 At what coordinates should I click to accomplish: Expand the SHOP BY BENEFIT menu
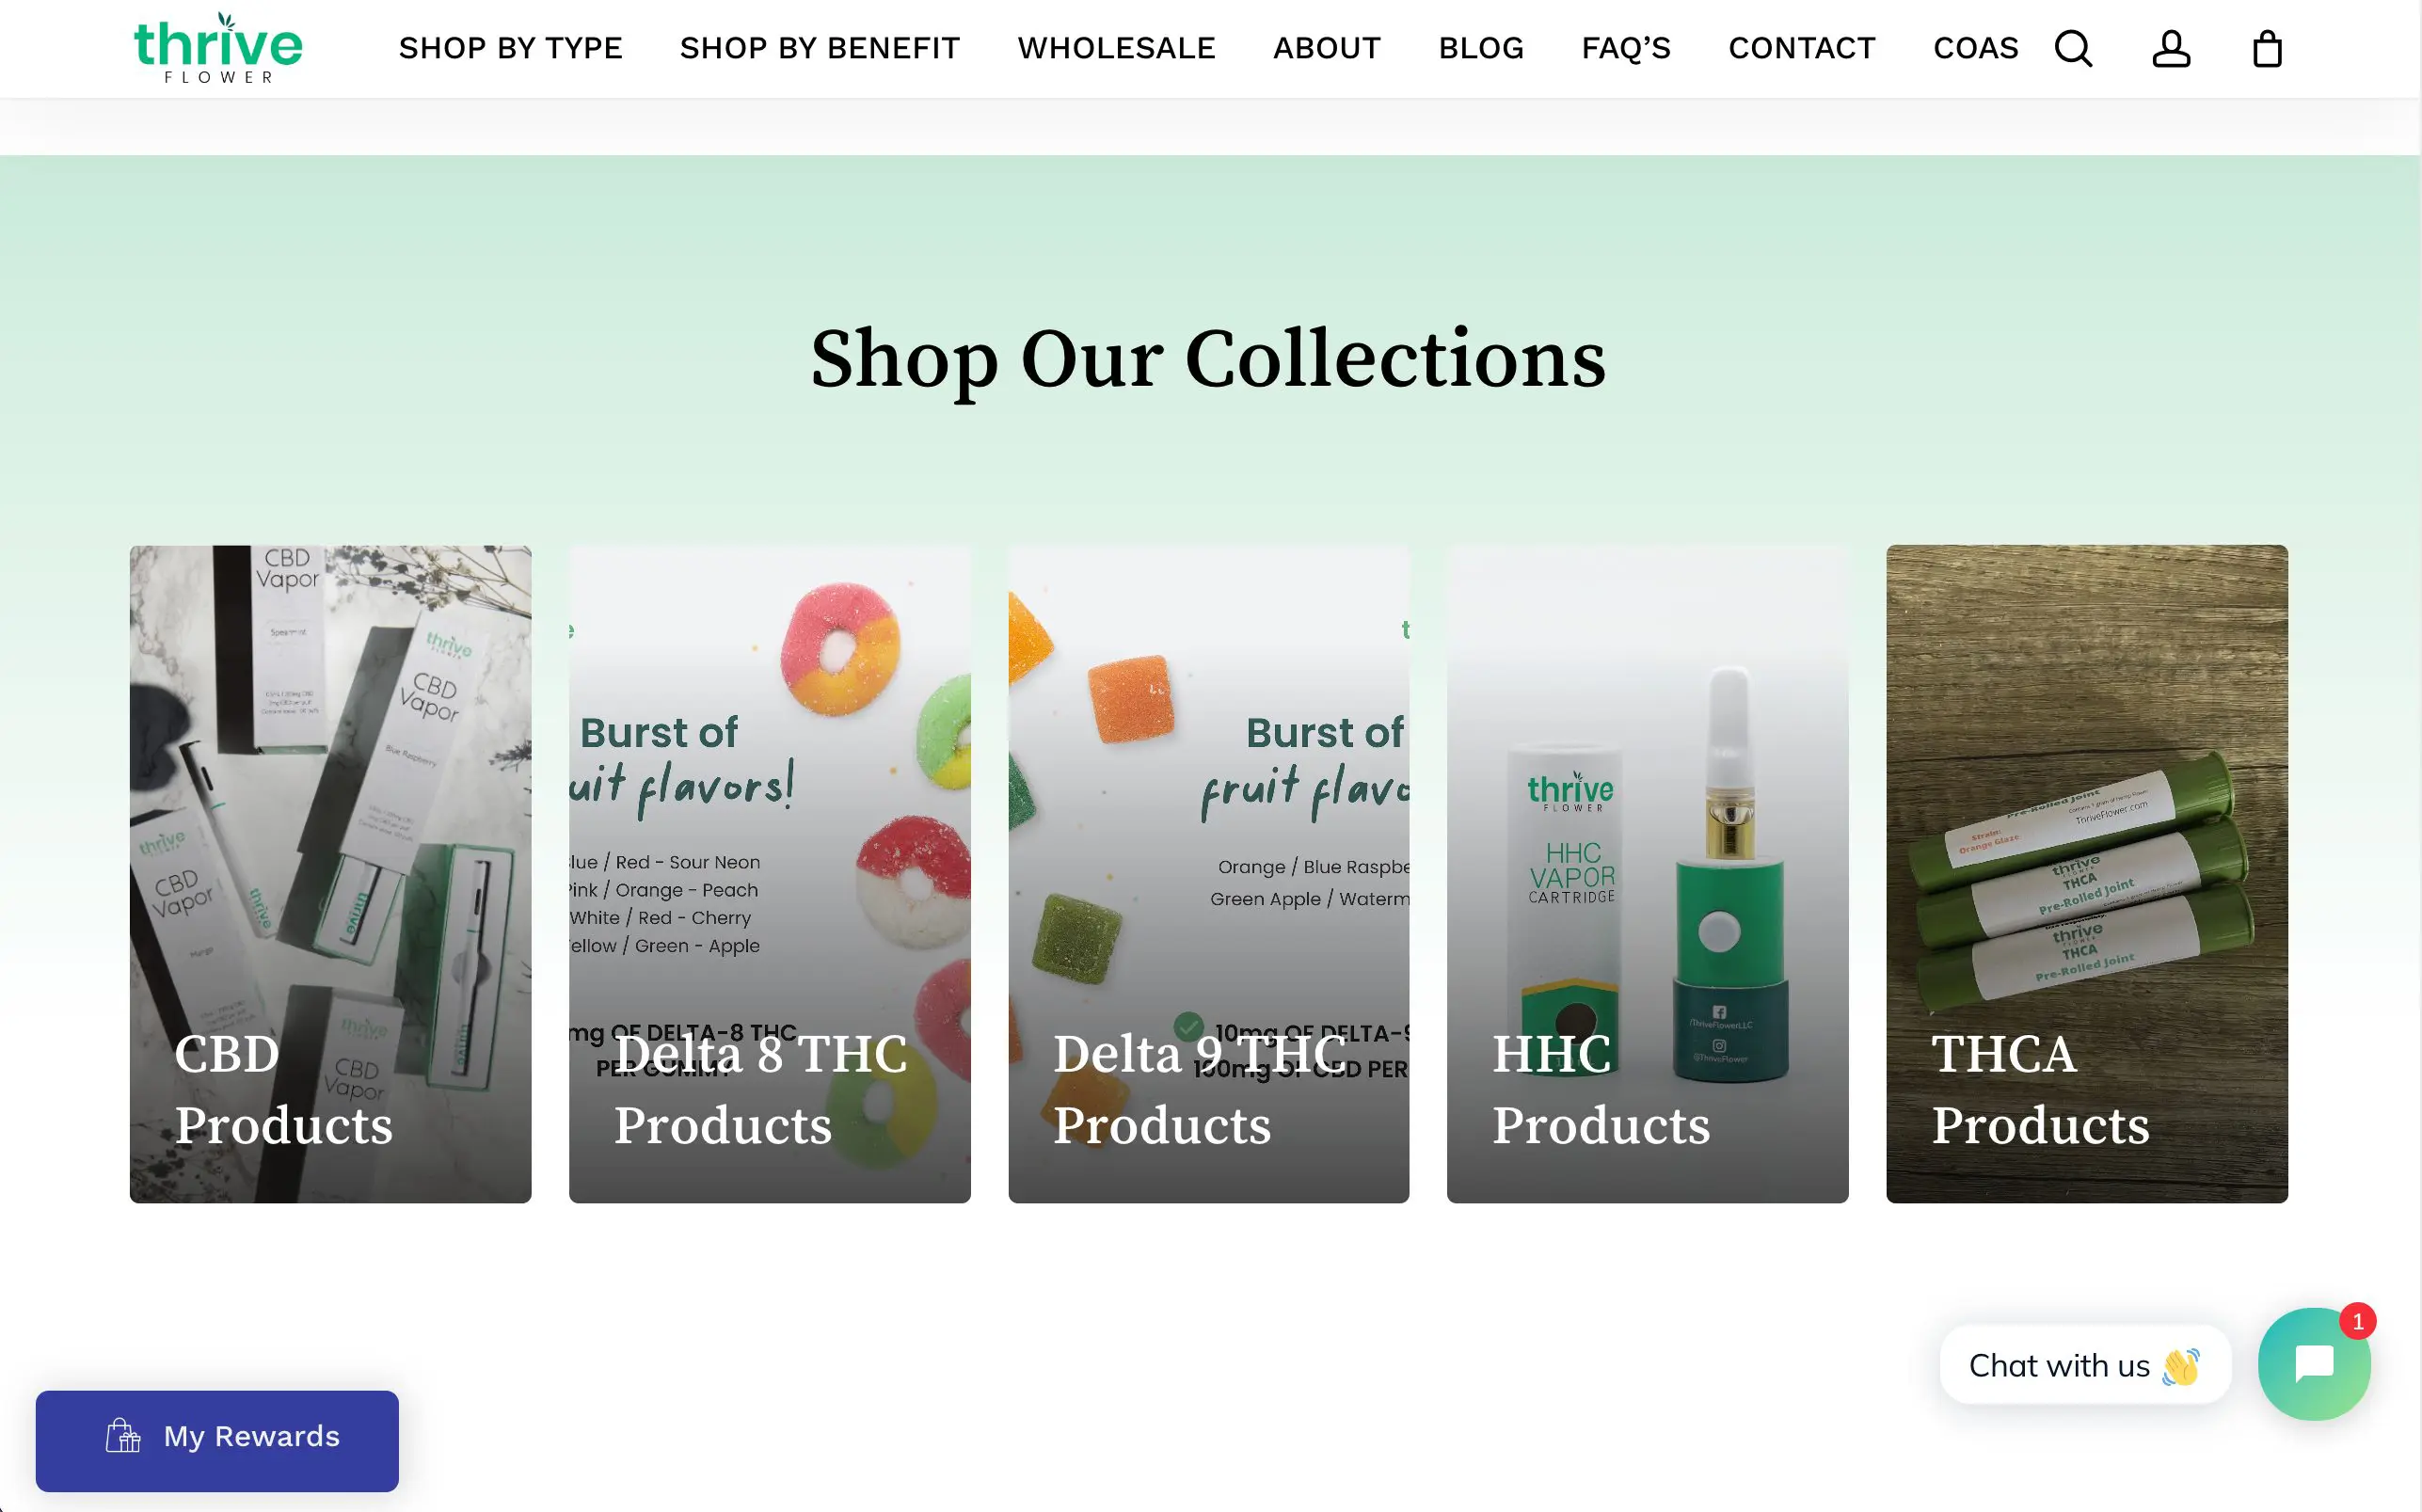(x=819, y=48)
